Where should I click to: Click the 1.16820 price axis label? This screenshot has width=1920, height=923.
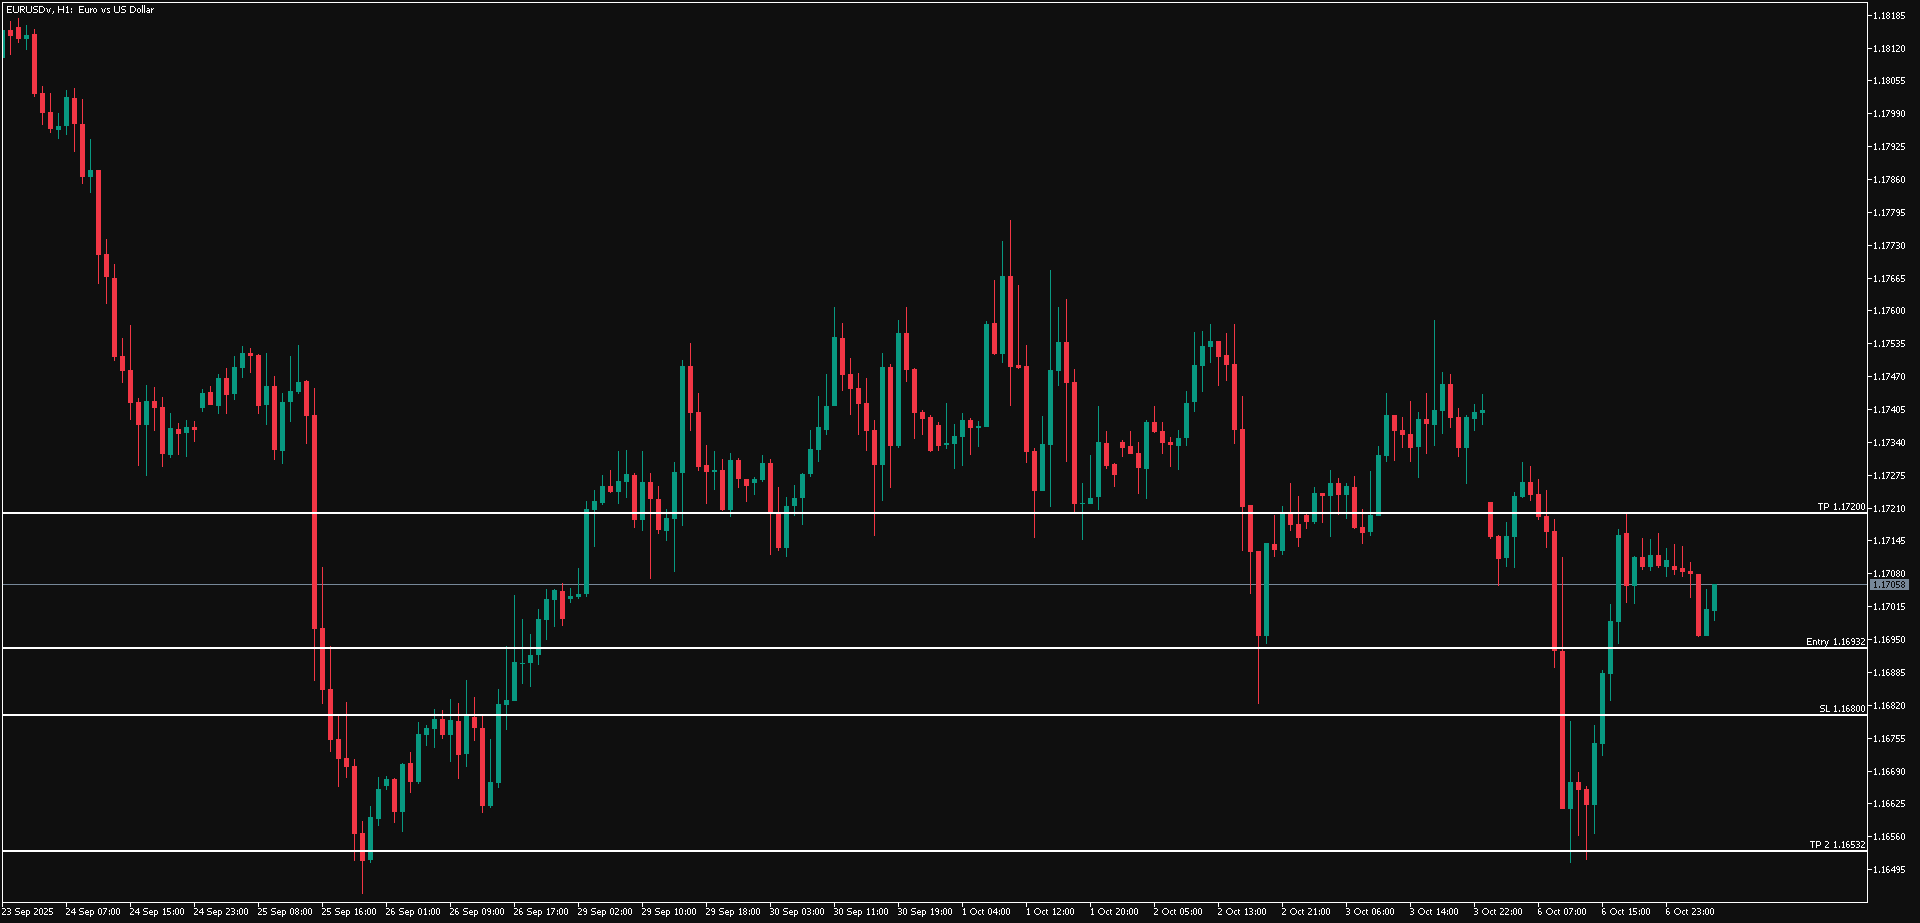pos(1890,706)
